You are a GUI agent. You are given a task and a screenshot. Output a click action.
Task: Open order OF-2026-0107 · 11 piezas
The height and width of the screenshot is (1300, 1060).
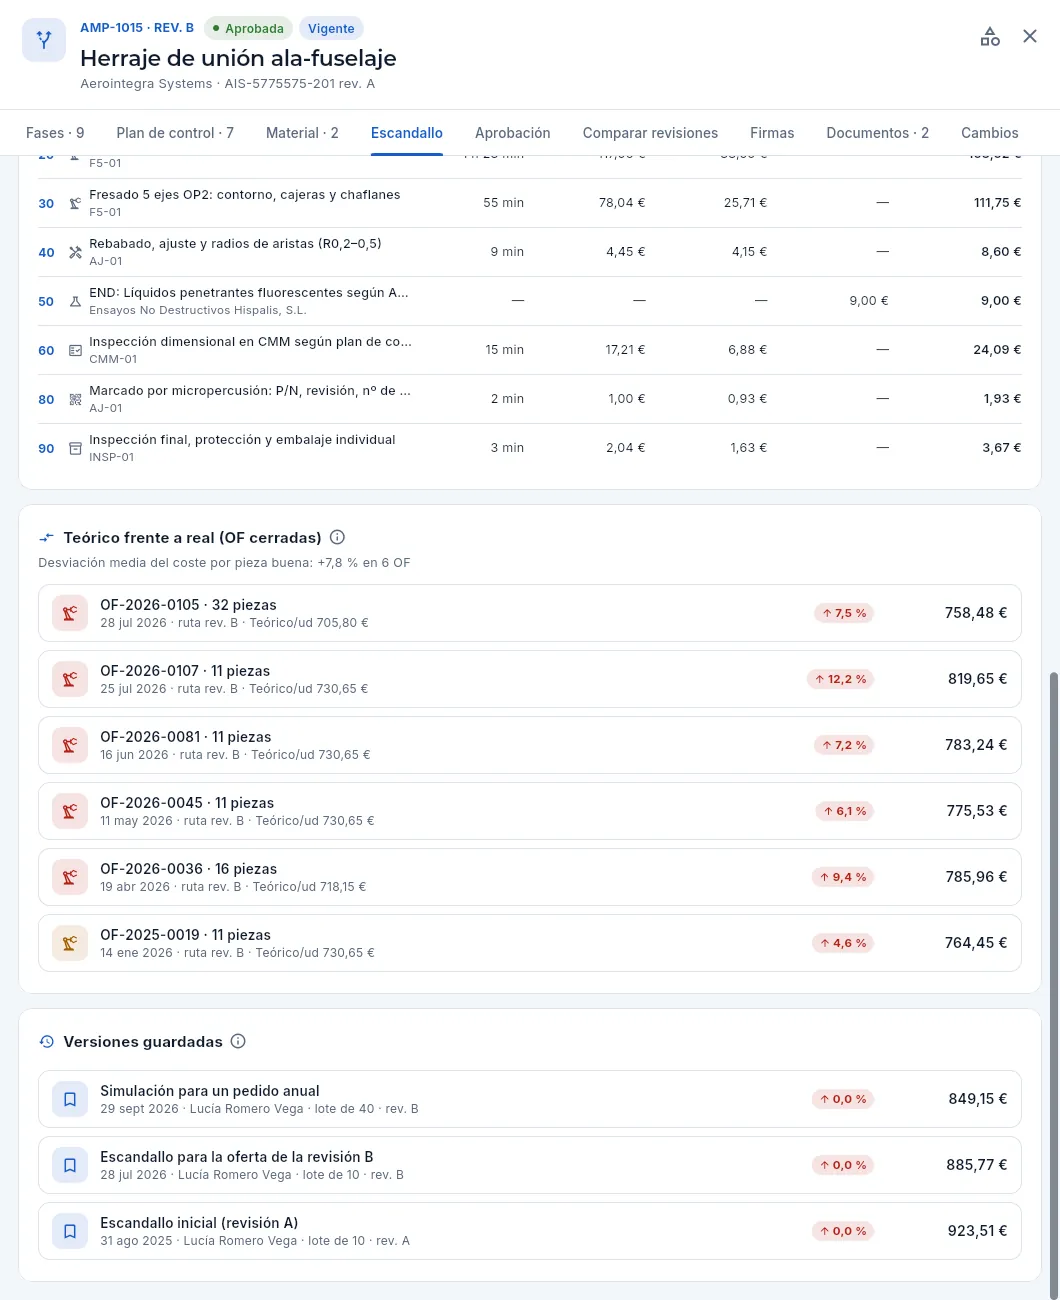pyautogui.click(x=530, y=679)
